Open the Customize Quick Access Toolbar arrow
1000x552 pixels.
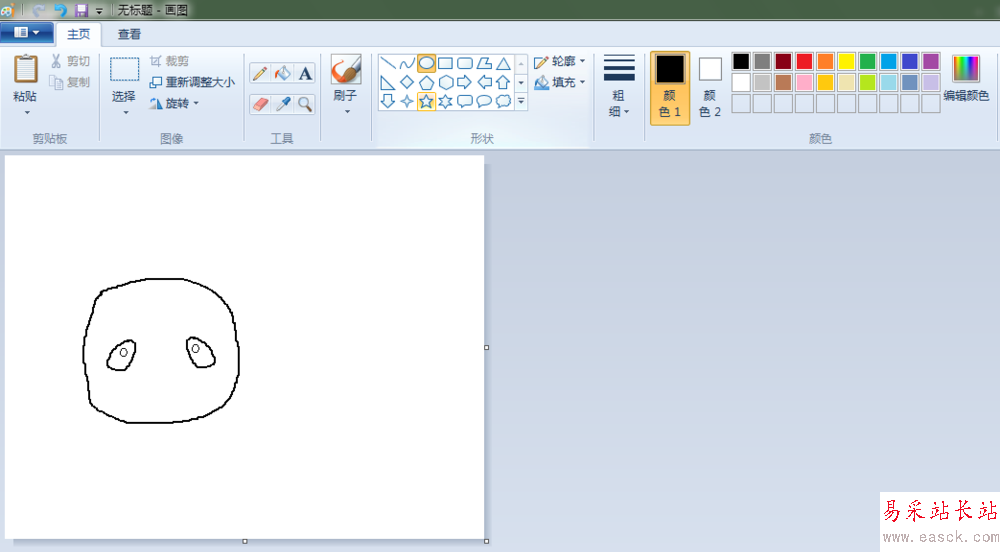tap(99, 11)
